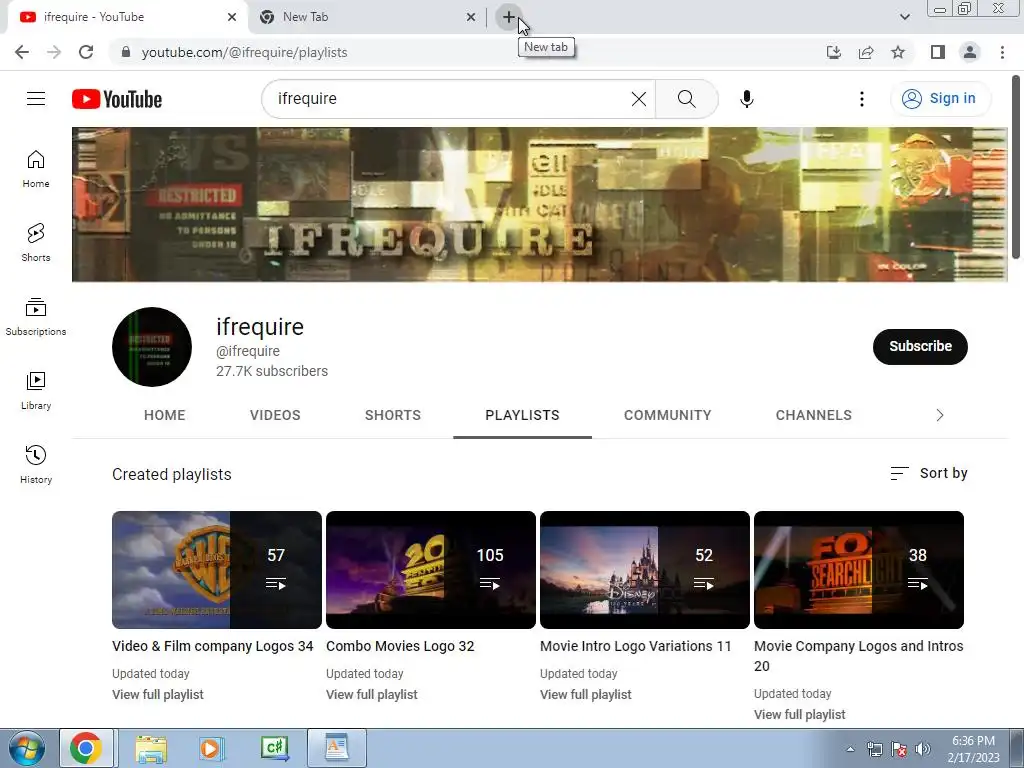Open the Sort by dropdown
Screen dimensions: 1024x768
(929, 473)
